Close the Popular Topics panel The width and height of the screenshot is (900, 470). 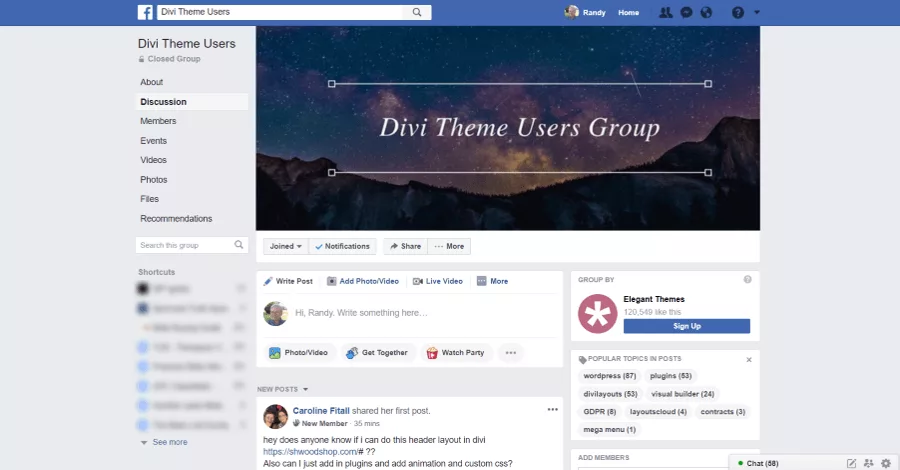[x=748, y=359]
